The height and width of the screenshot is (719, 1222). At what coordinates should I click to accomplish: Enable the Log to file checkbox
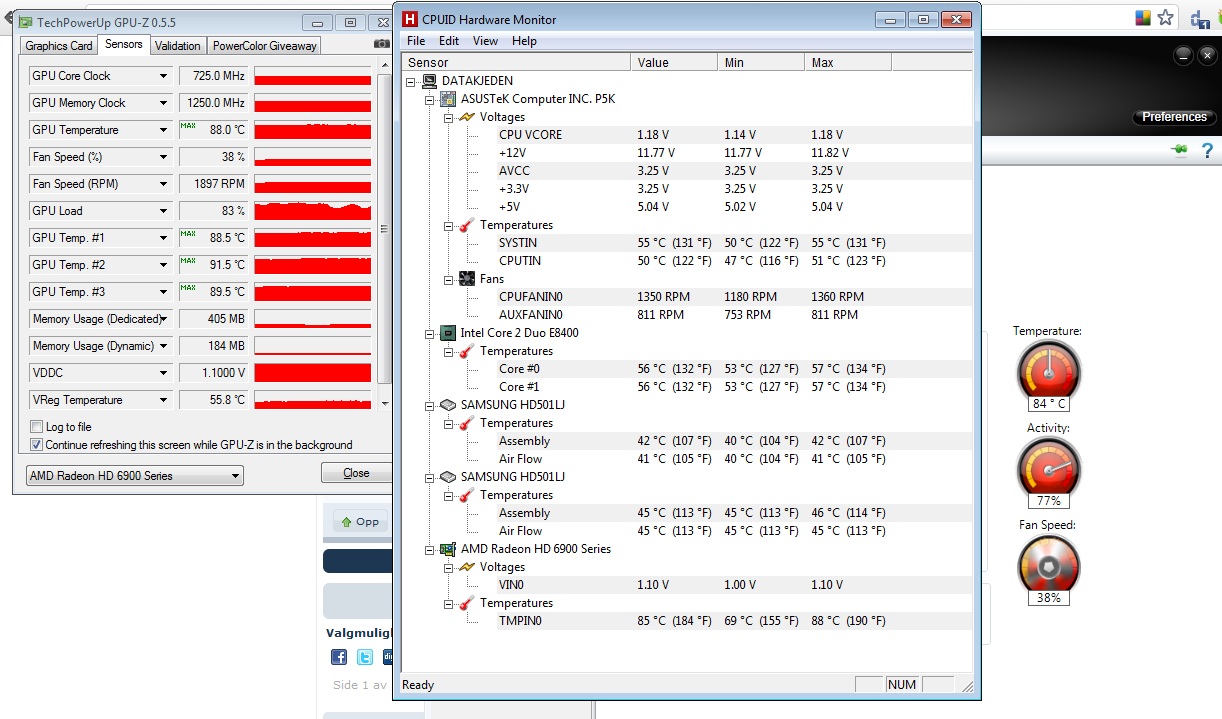tap(37, 427)
